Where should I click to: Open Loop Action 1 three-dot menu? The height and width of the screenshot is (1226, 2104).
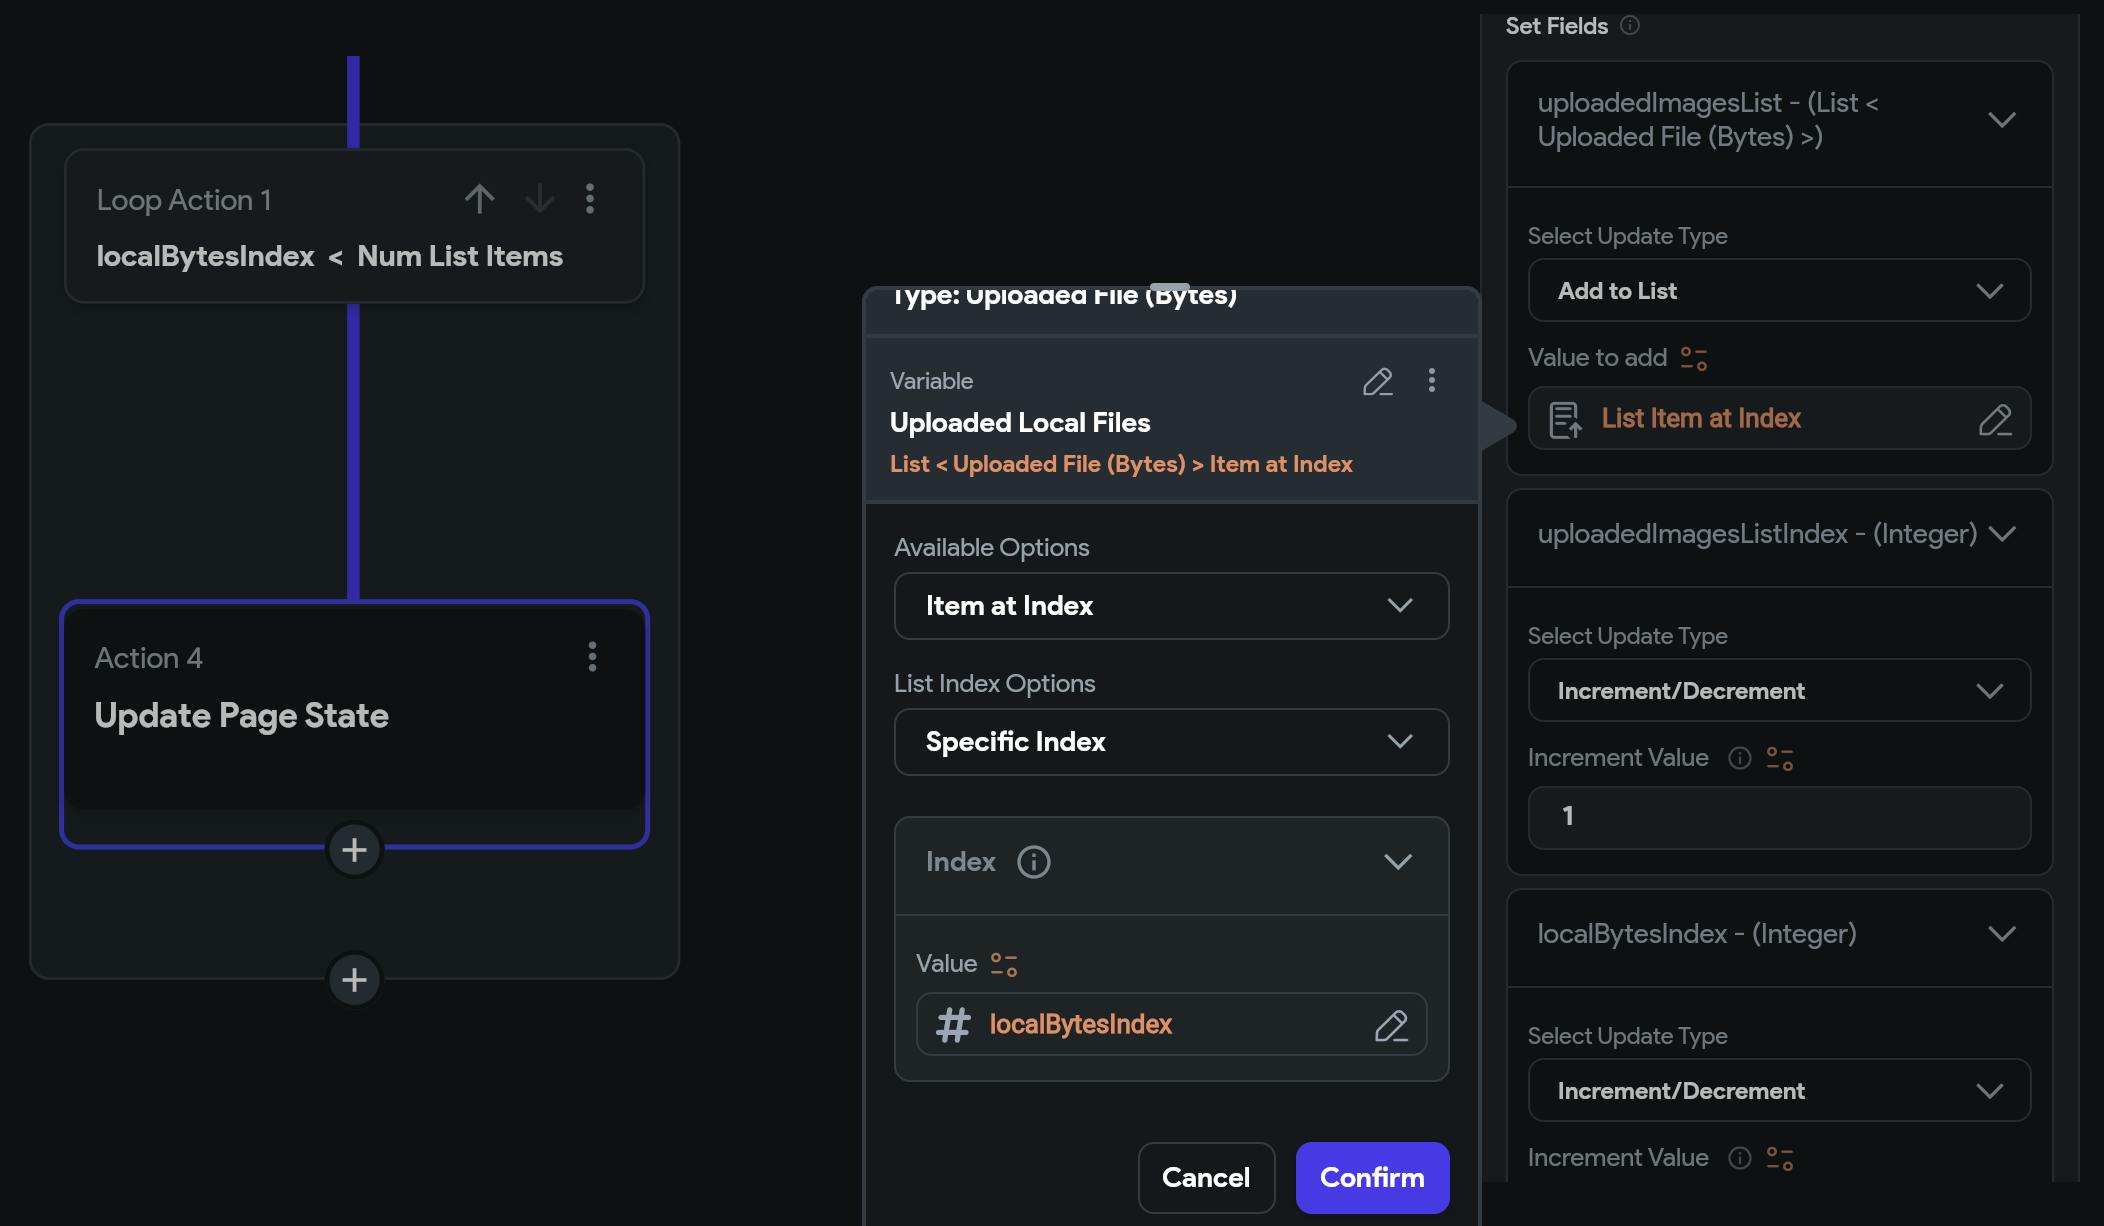coord(590,199)
